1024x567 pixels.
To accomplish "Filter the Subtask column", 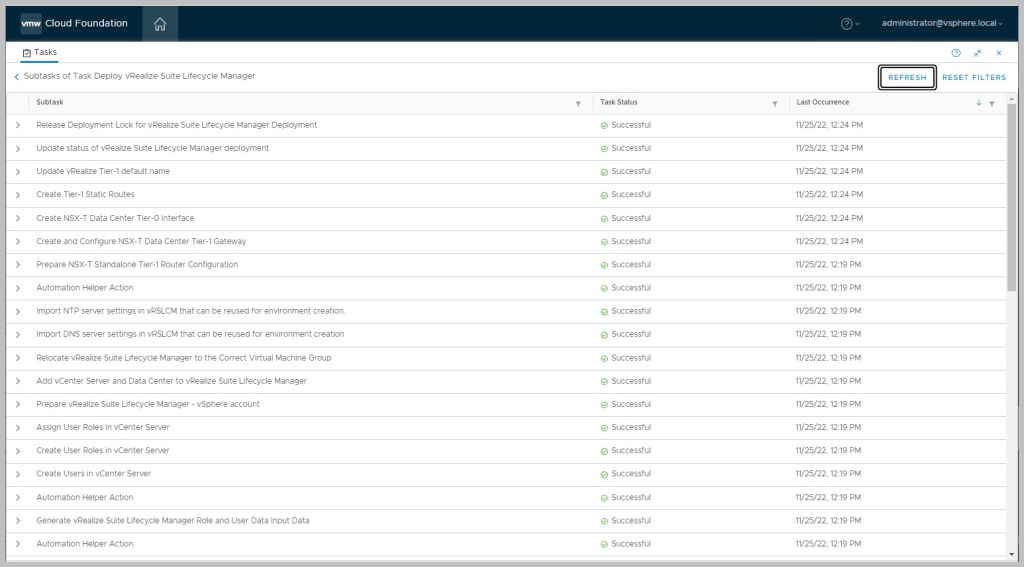I will 578,104.
